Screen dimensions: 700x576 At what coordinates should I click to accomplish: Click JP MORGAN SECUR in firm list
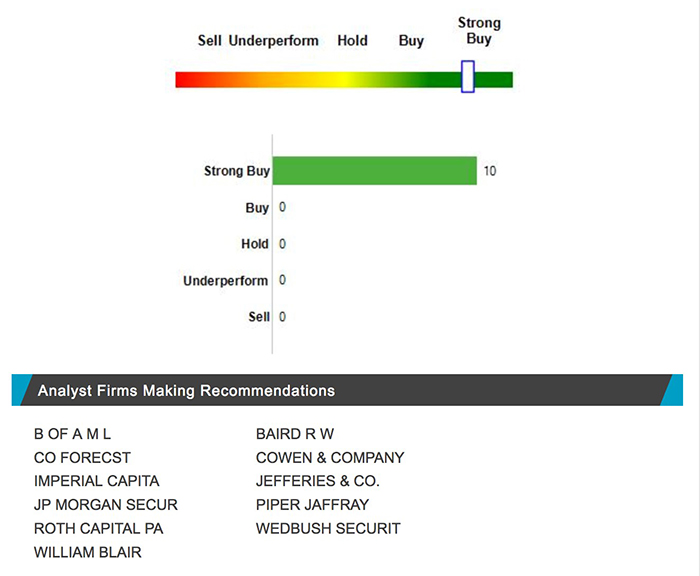pyautogui.click(x=105, y=505)
